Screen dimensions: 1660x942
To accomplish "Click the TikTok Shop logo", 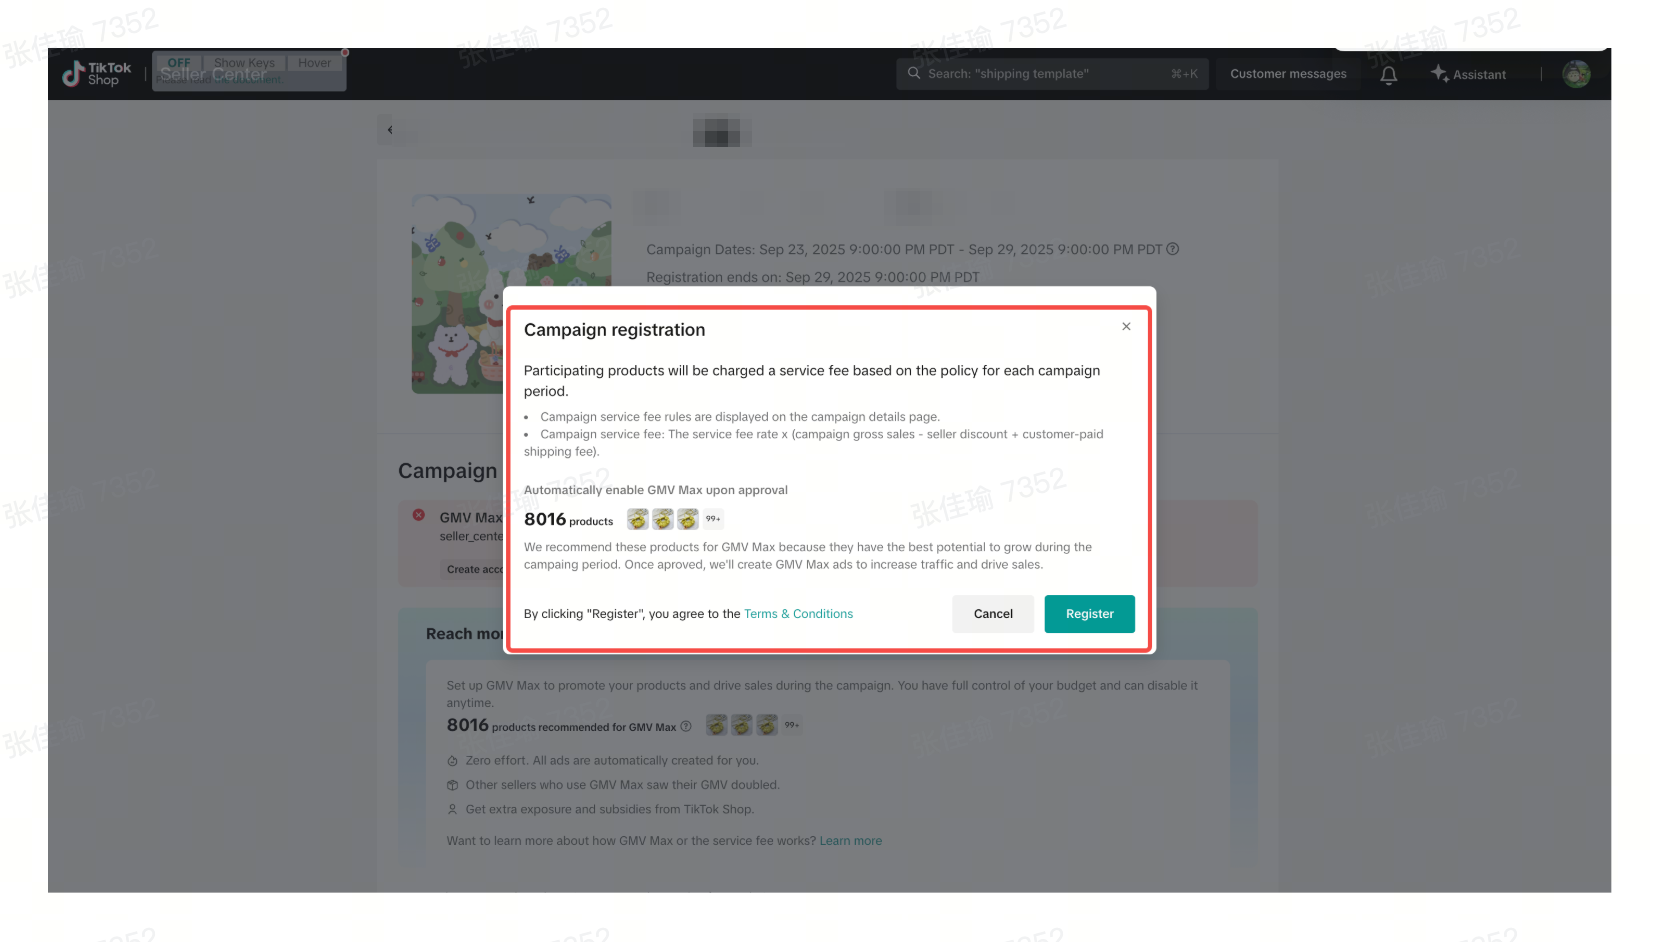I will (x=97, y=74).
